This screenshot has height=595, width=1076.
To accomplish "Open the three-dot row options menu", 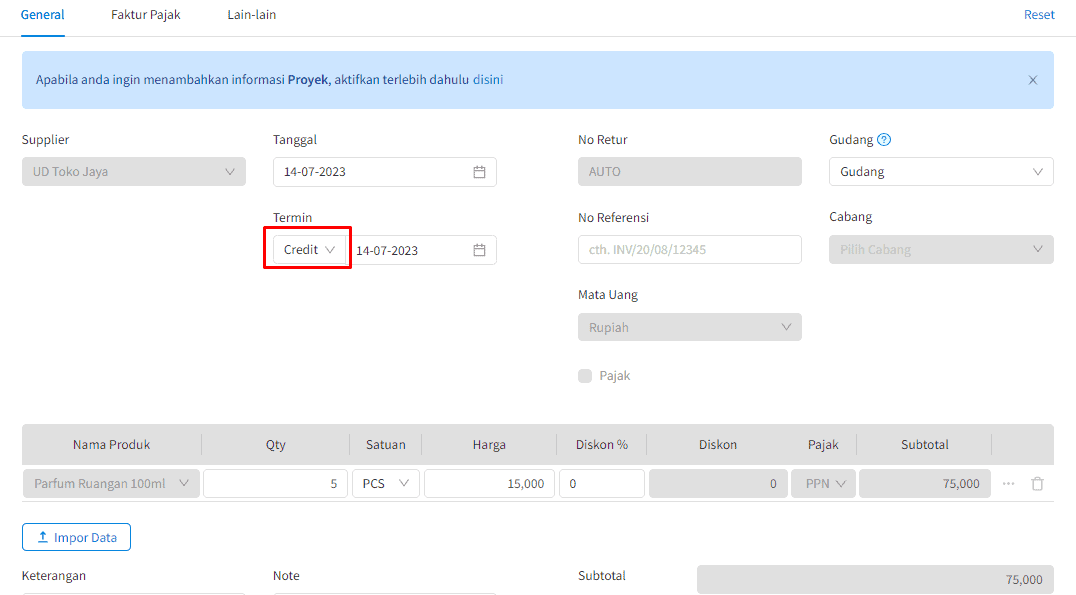I will [x=1009, y=484].
